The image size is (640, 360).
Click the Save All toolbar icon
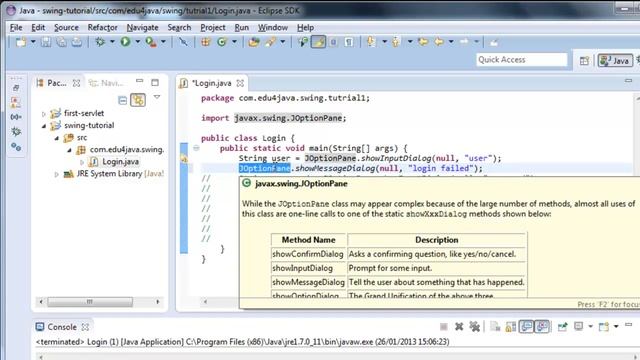coord(61,42)
